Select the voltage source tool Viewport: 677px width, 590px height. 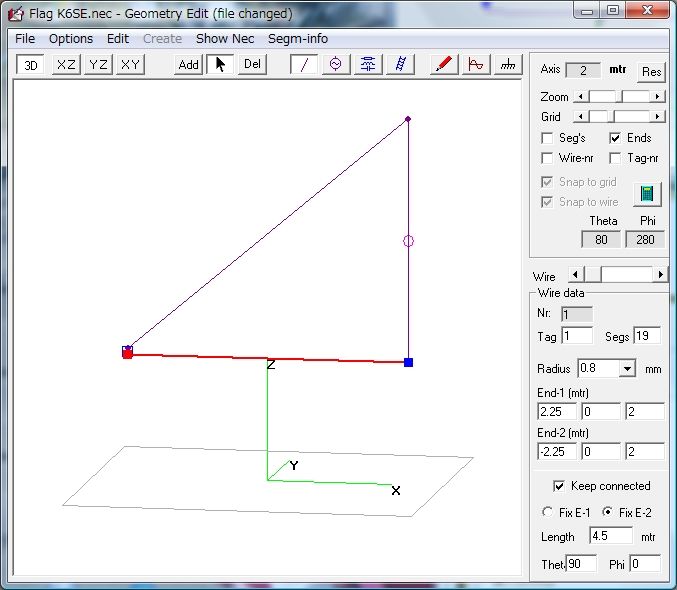coord(335,64)
